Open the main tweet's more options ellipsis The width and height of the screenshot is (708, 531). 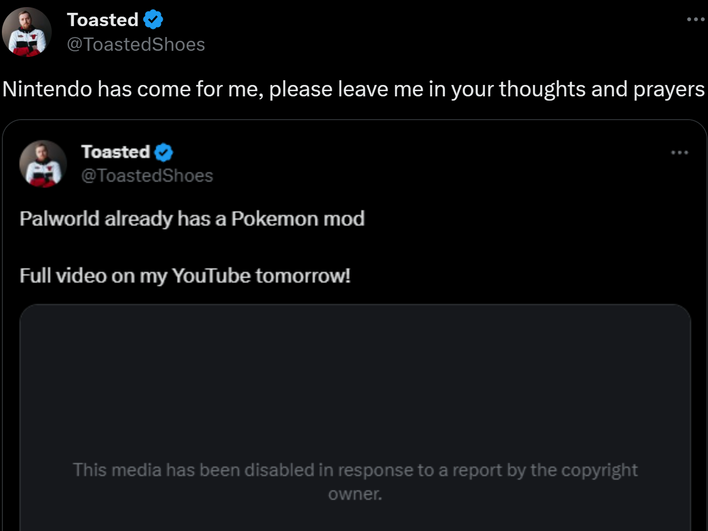[696, 20]
